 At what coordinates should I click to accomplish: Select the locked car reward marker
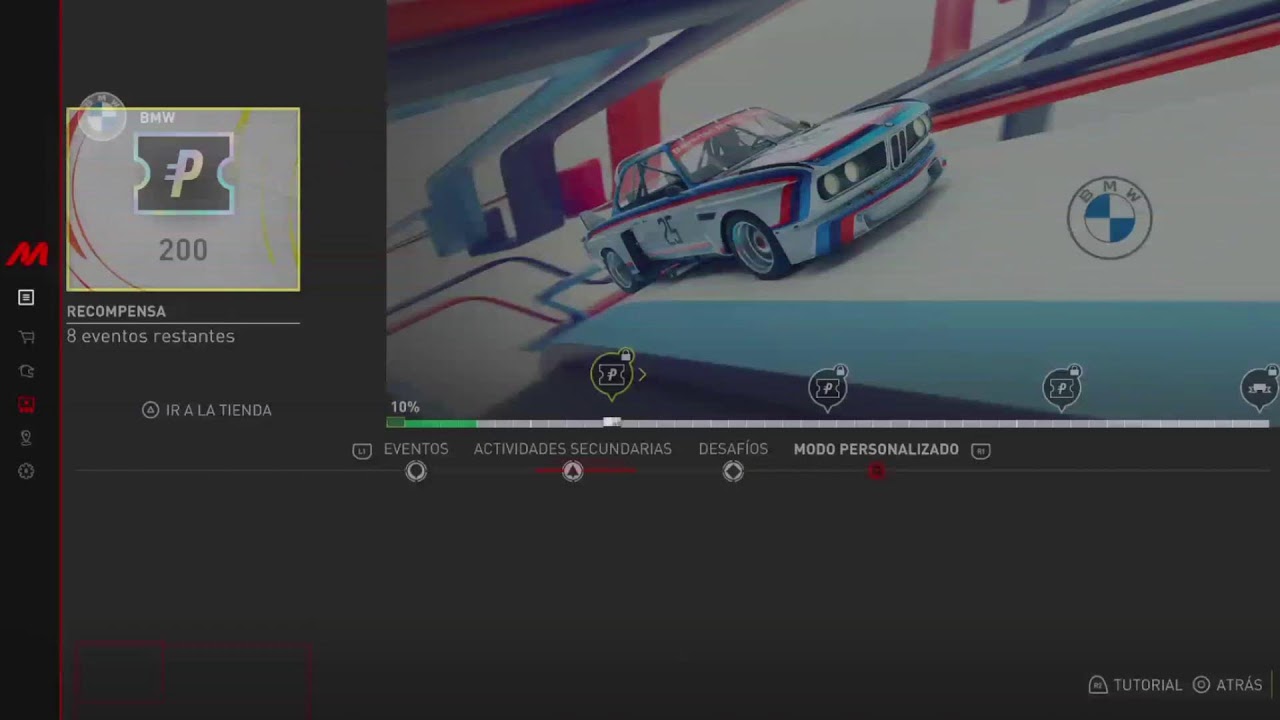tap(1260, 387)
